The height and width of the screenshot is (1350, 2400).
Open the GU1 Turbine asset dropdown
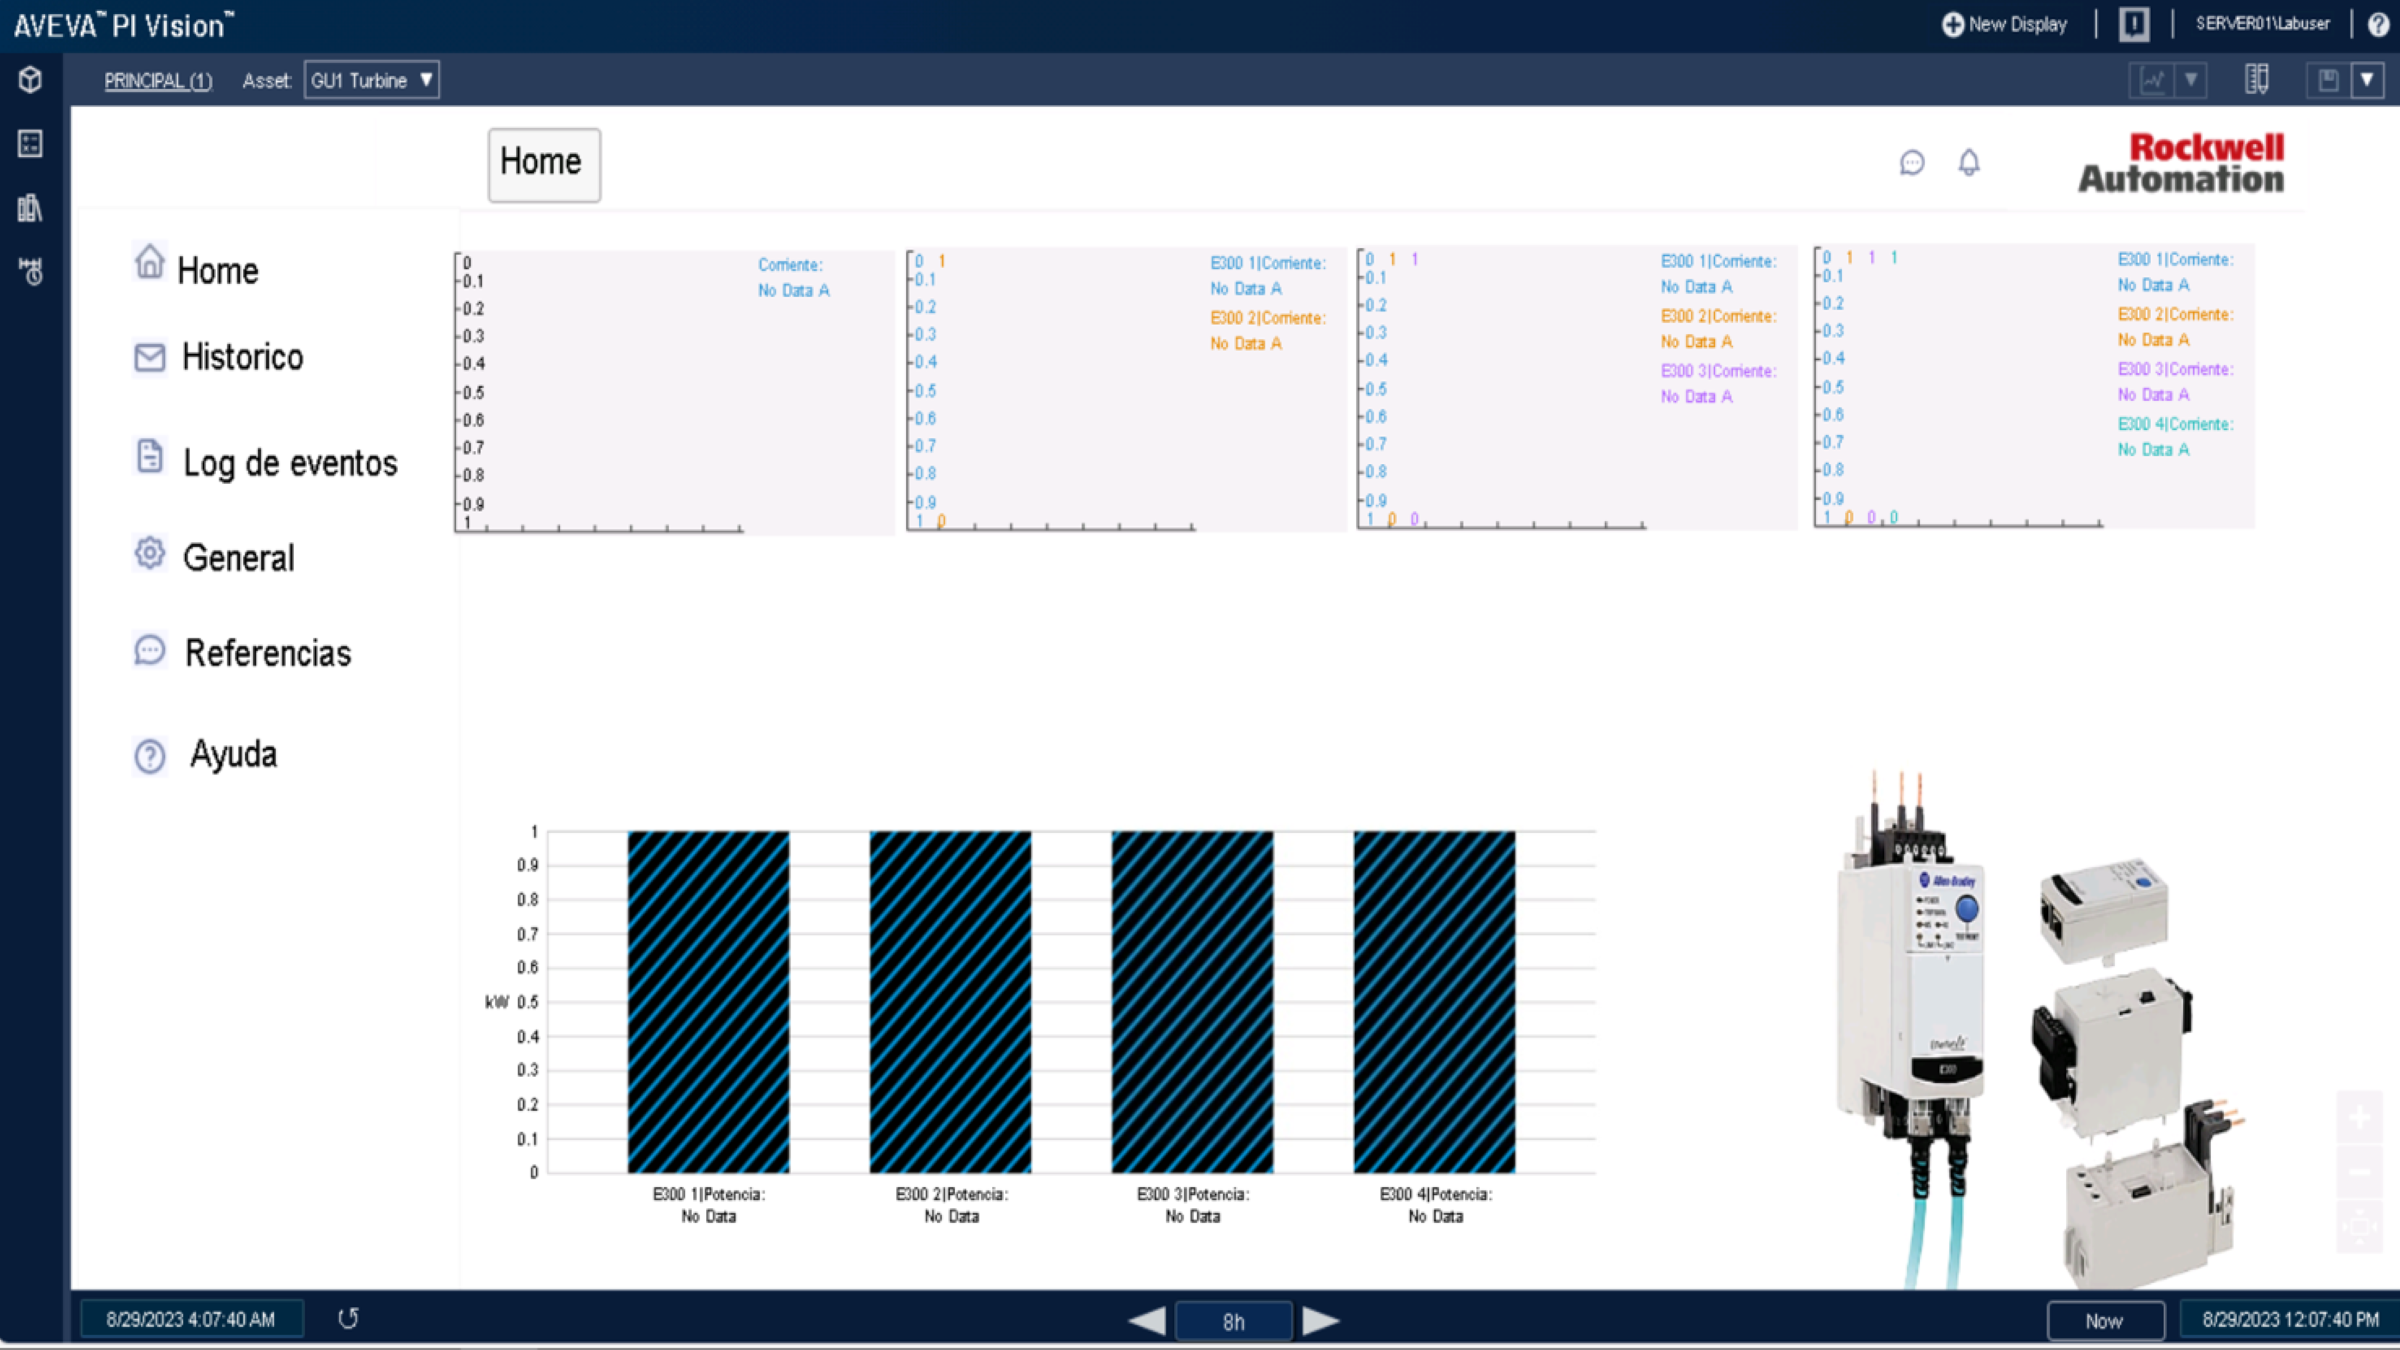click(371, 80)
